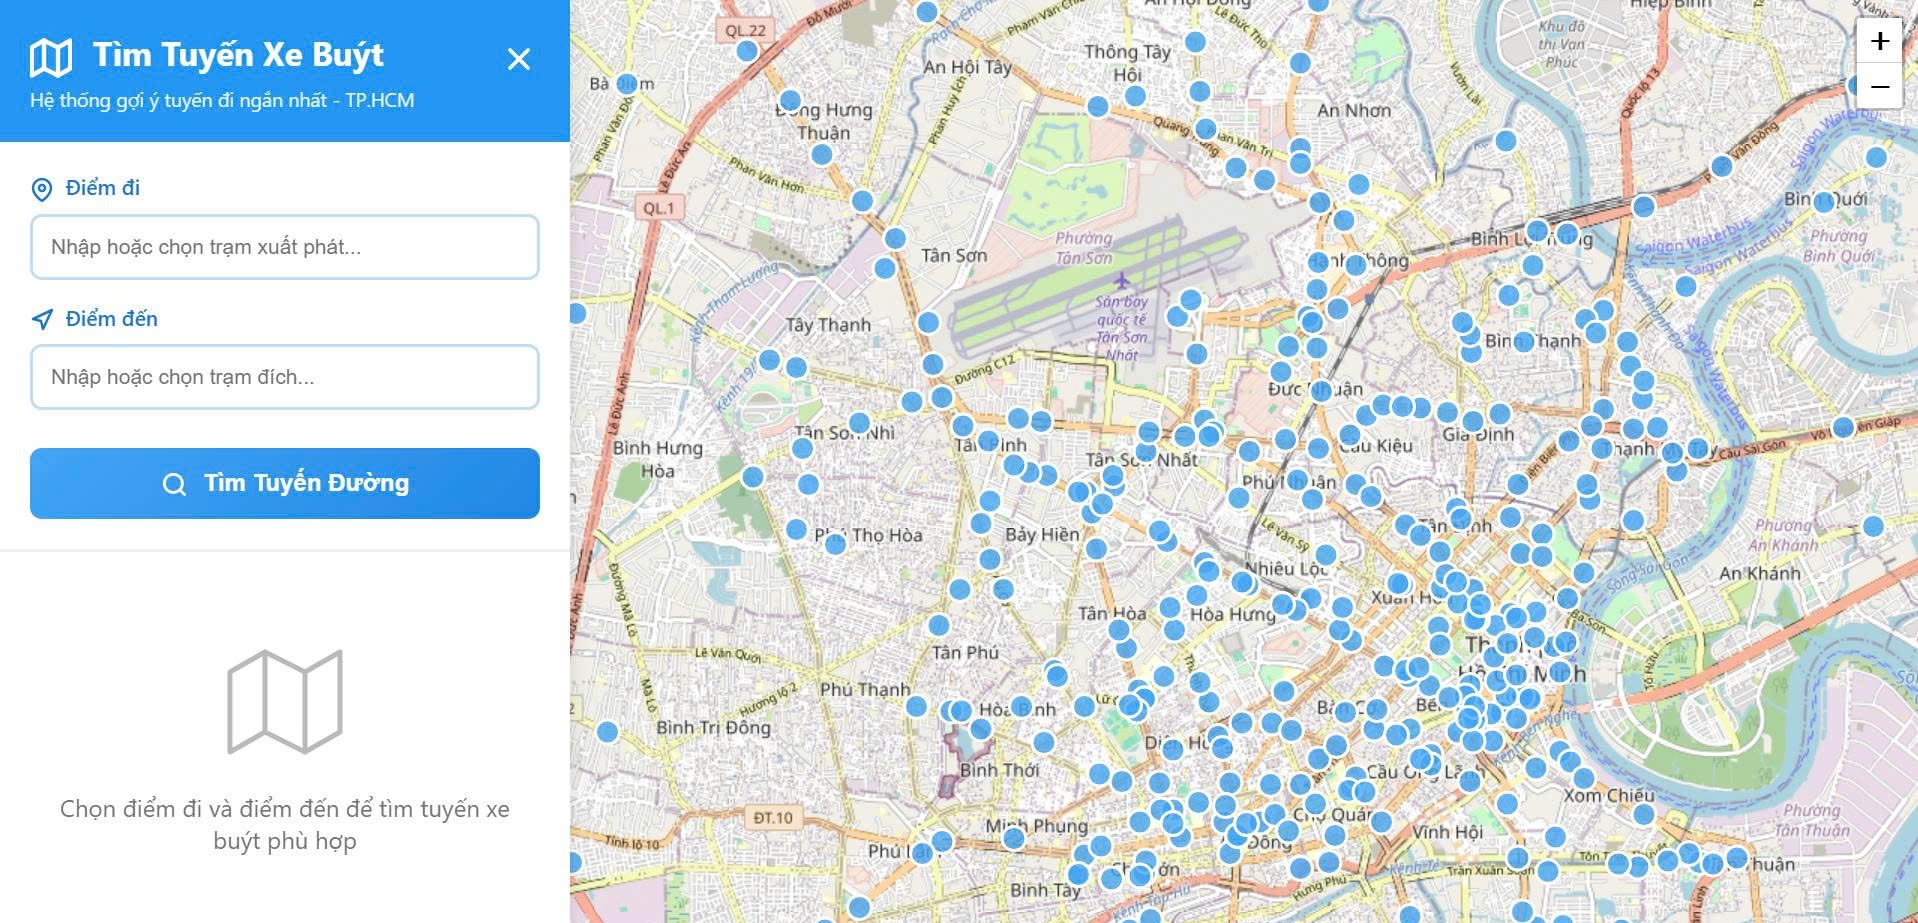The height and width of the screenshot is (923, 1918).
Task: Select bus stop marker near Tân Sơn label
Action: [895, 238]
